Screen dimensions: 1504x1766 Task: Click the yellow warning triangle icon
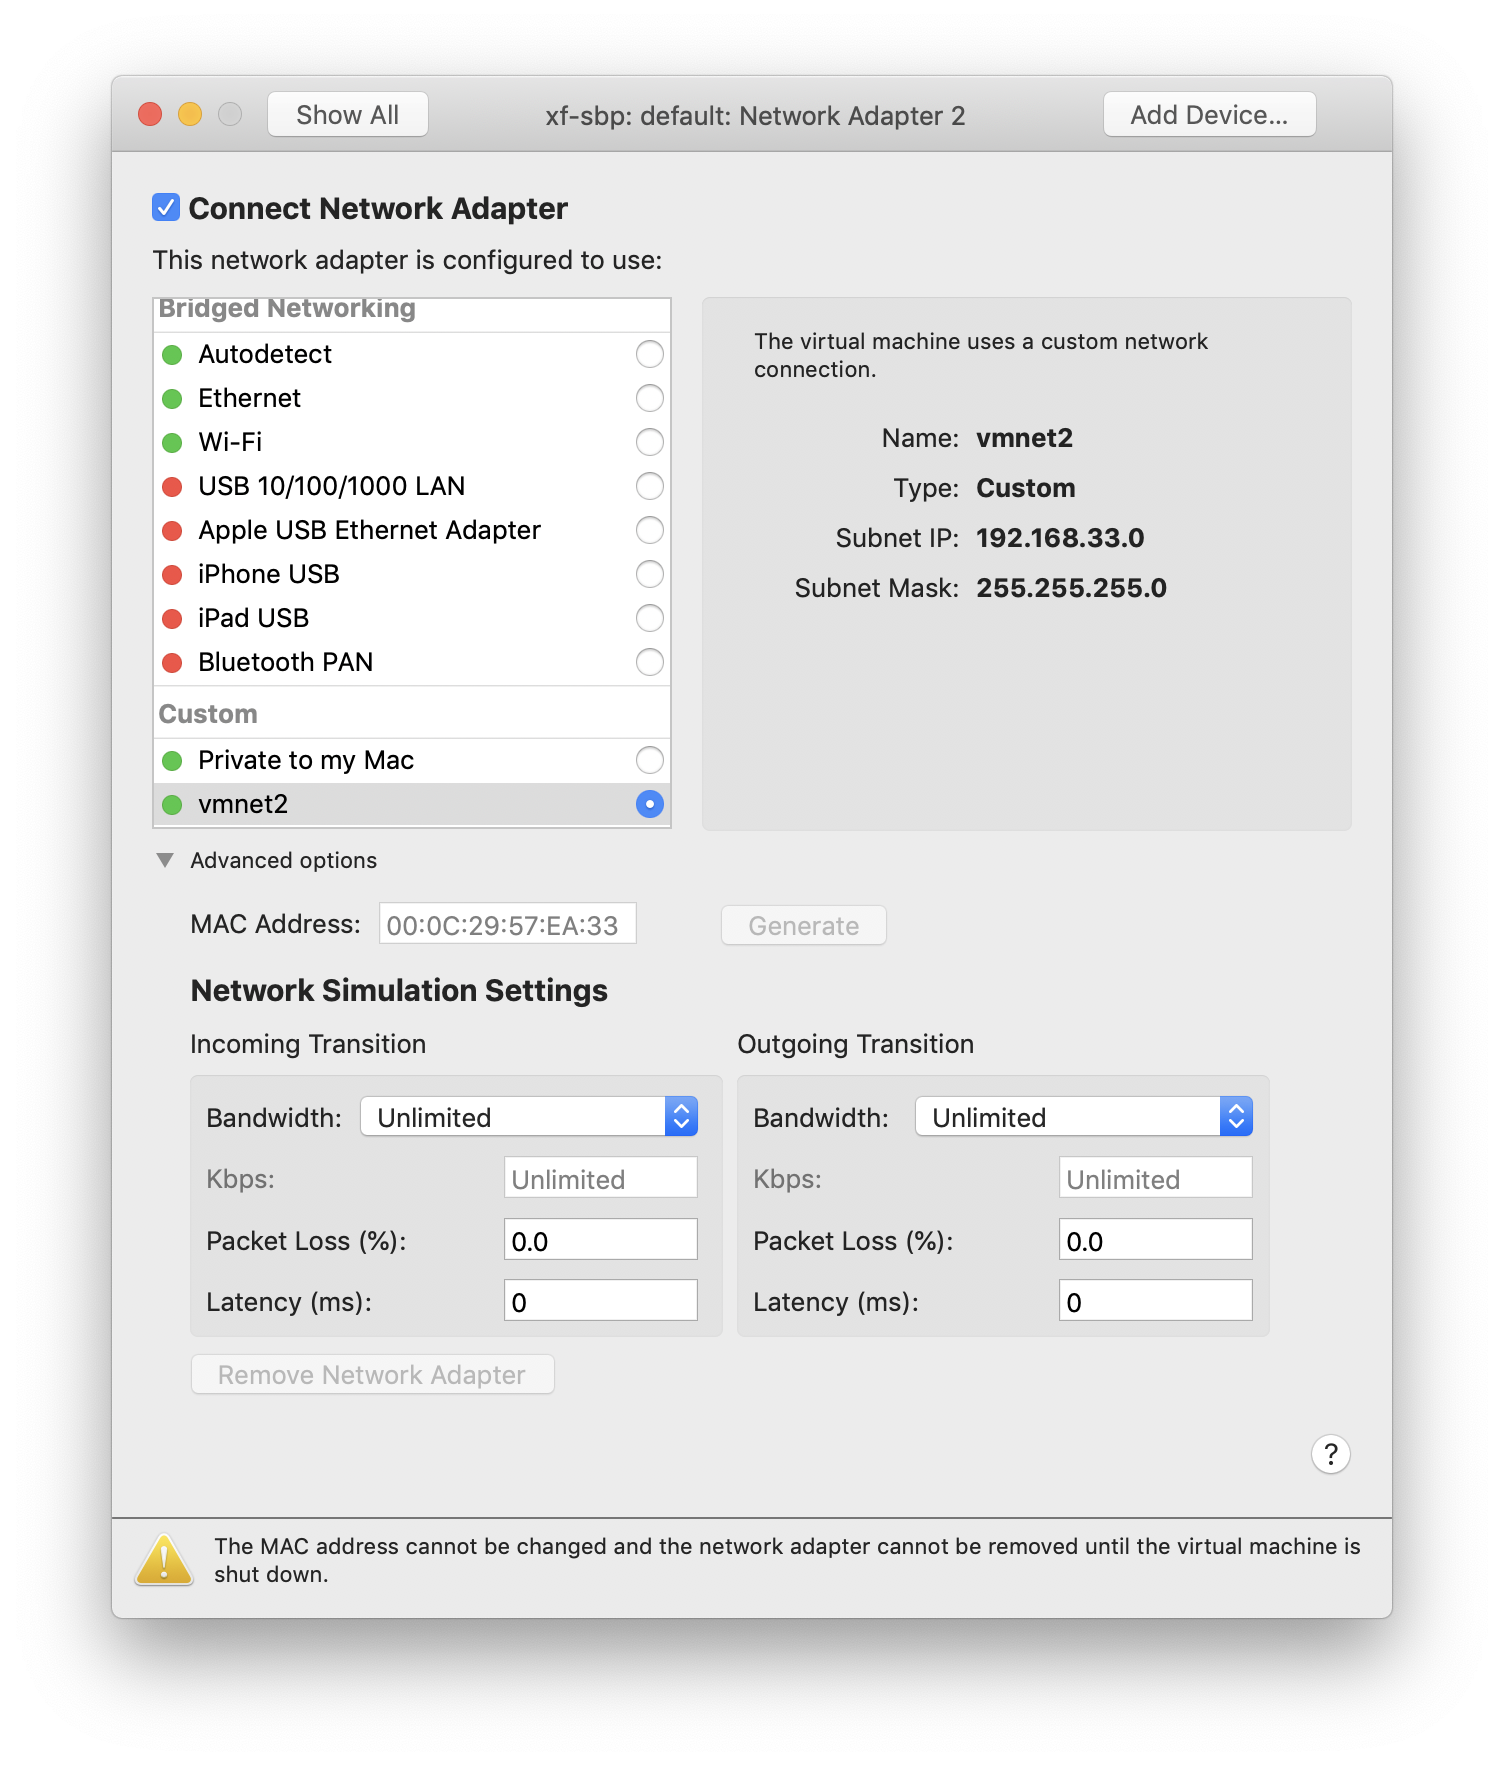point(164,1560)
